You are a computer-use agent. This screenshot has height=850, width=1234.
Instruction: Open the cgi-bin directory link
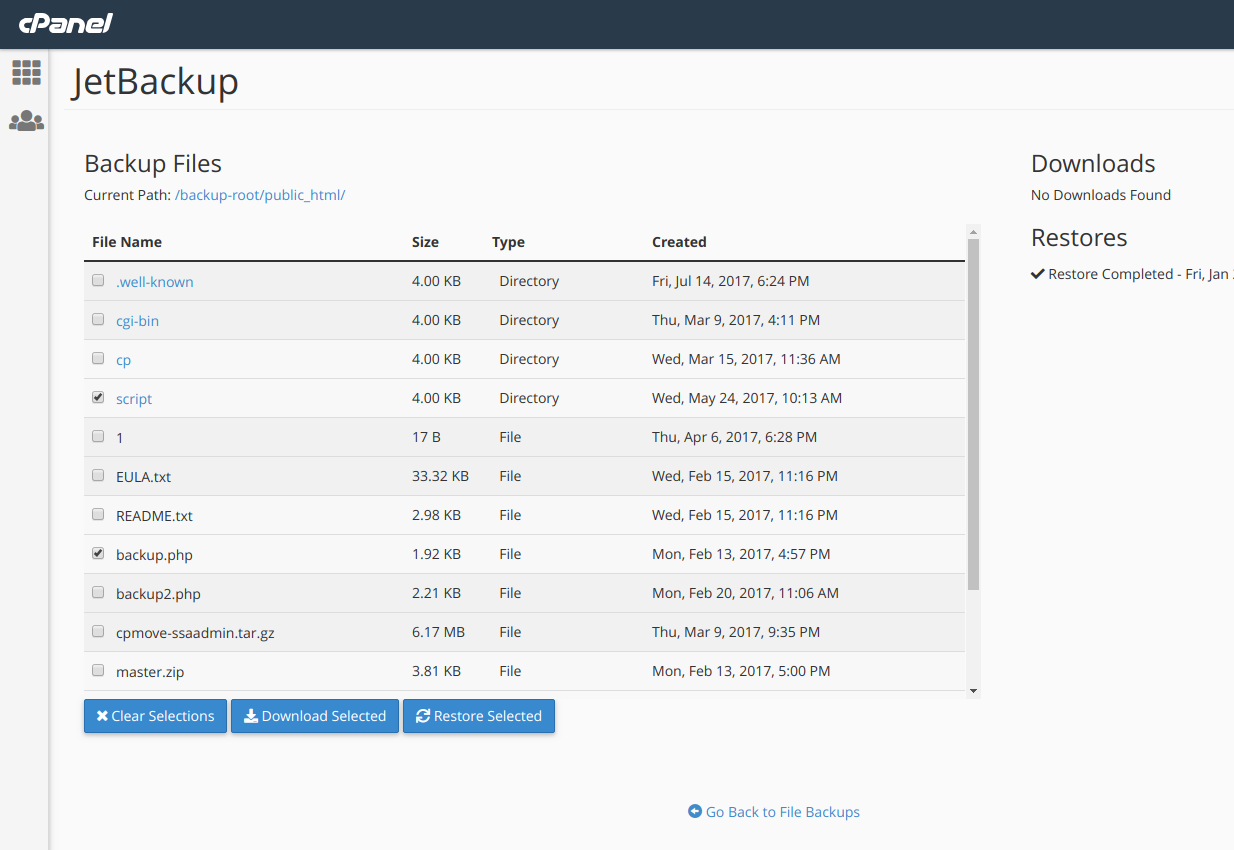tap(137, 321)
